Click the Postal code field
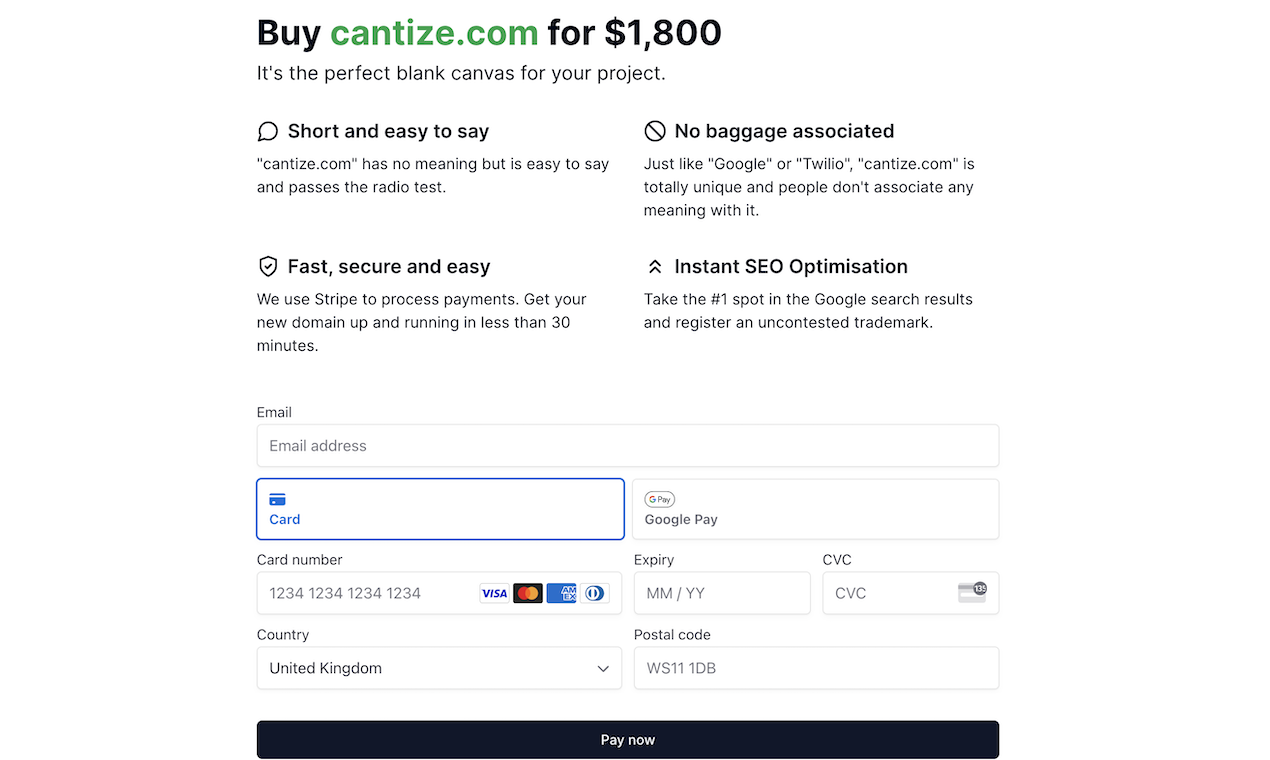This screenshot has height=760, width=1270. click(x=816, y=668)
